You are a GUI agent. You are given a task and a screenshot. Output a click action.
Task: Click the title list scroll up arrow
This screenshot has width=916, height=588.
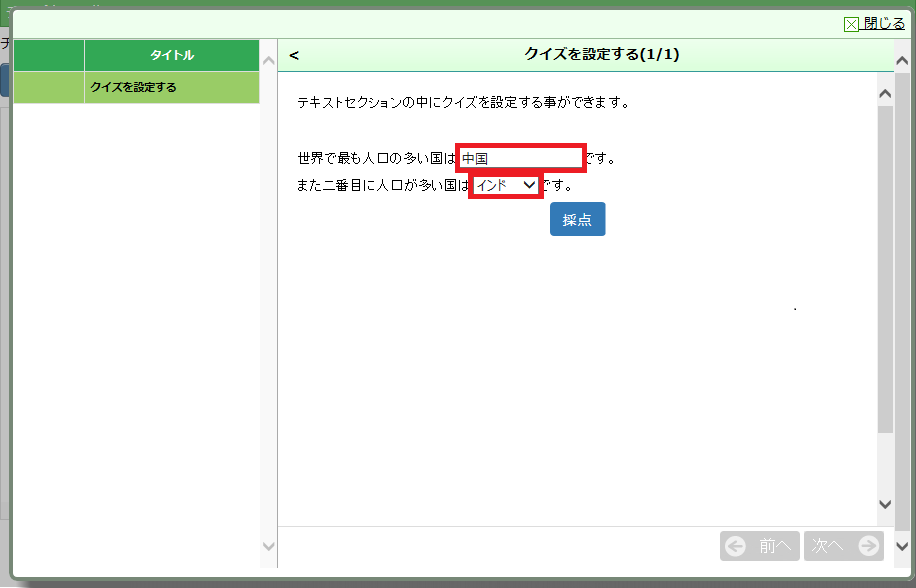pyautogui.click(x=268, y=60)
